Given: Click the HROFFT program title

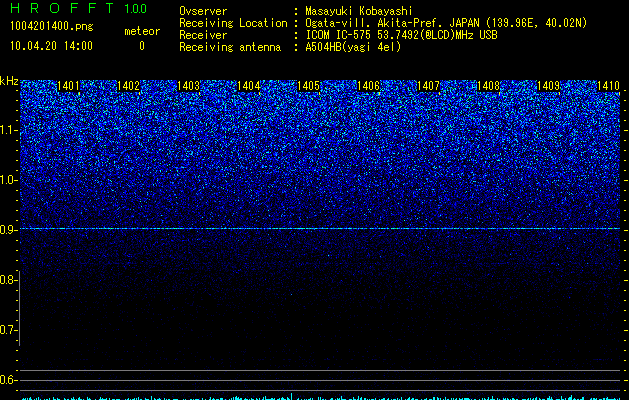Looking at the screenshot, I should 62,8.
